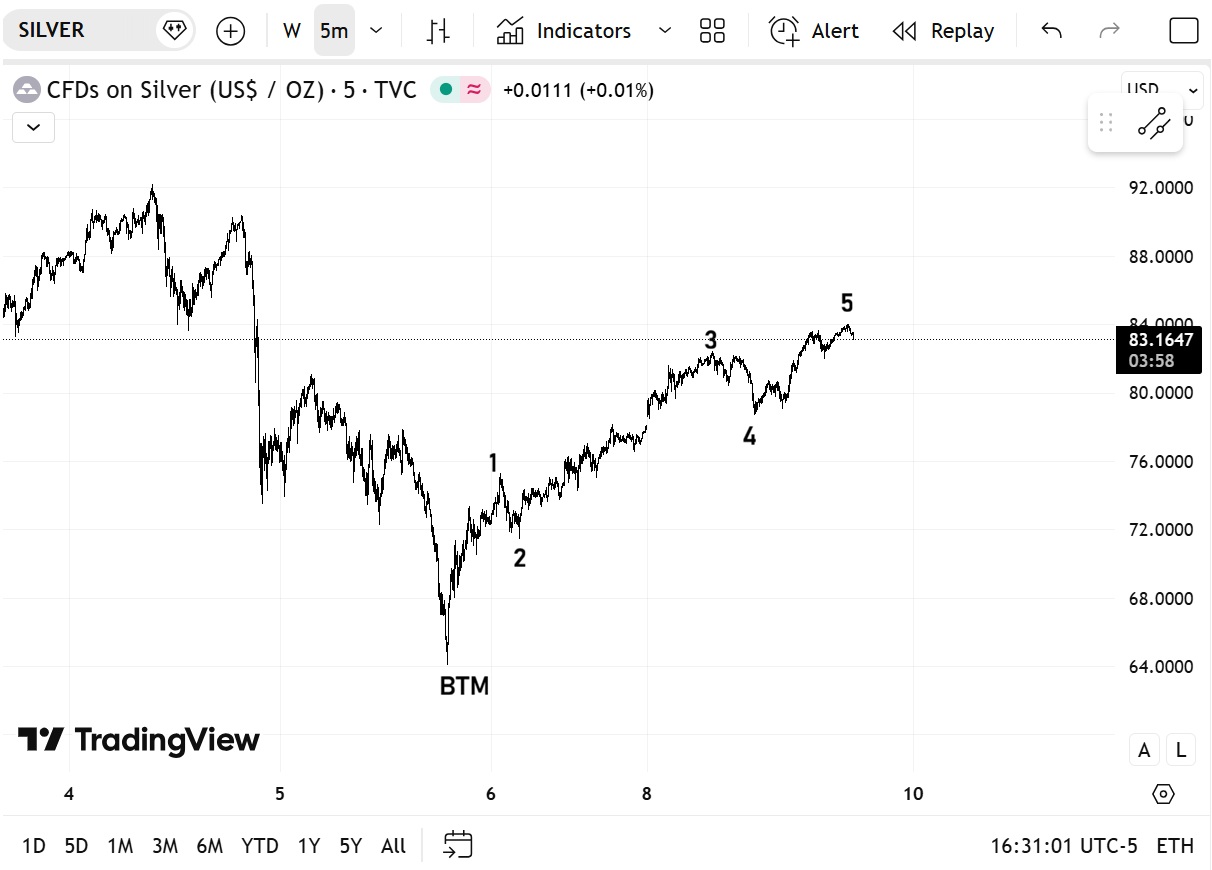This screenshot has width=1212, height=870.
Task: Create a new Alert
Action: 814,31
